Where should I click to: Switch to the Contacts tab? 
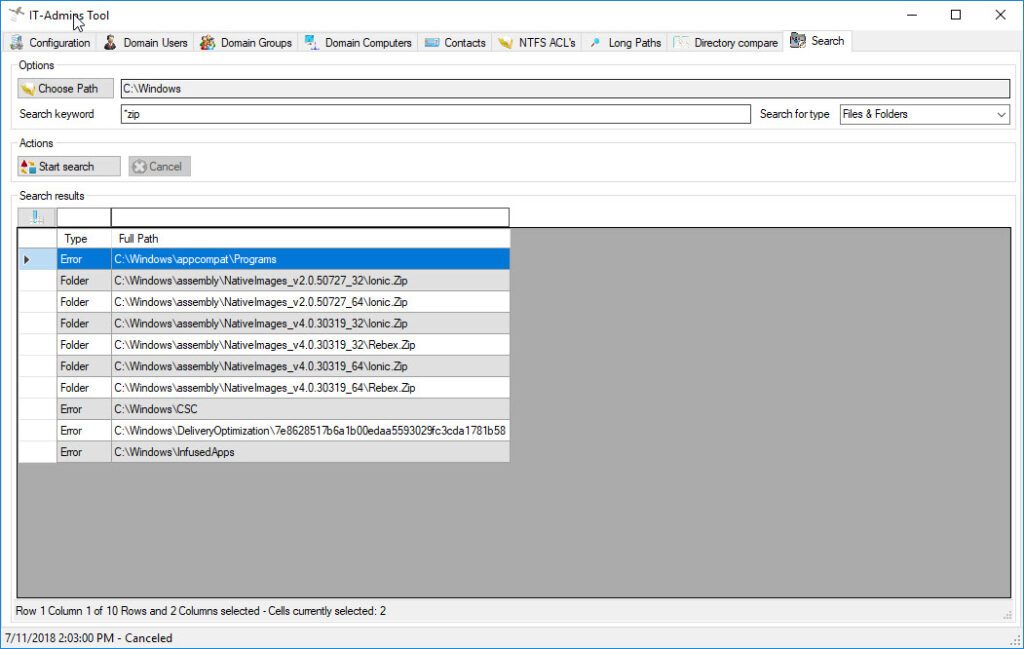tap(455, 43)
